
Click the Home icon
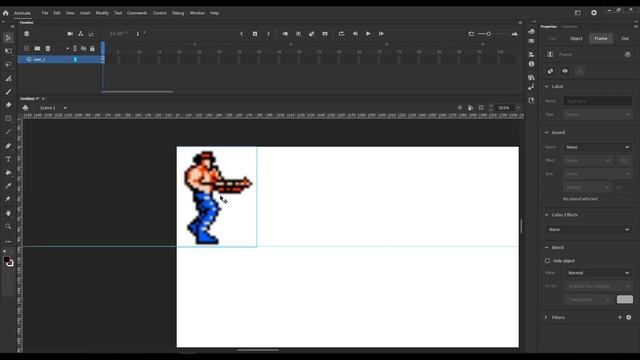pyautogui.click(x=5, y=13)
